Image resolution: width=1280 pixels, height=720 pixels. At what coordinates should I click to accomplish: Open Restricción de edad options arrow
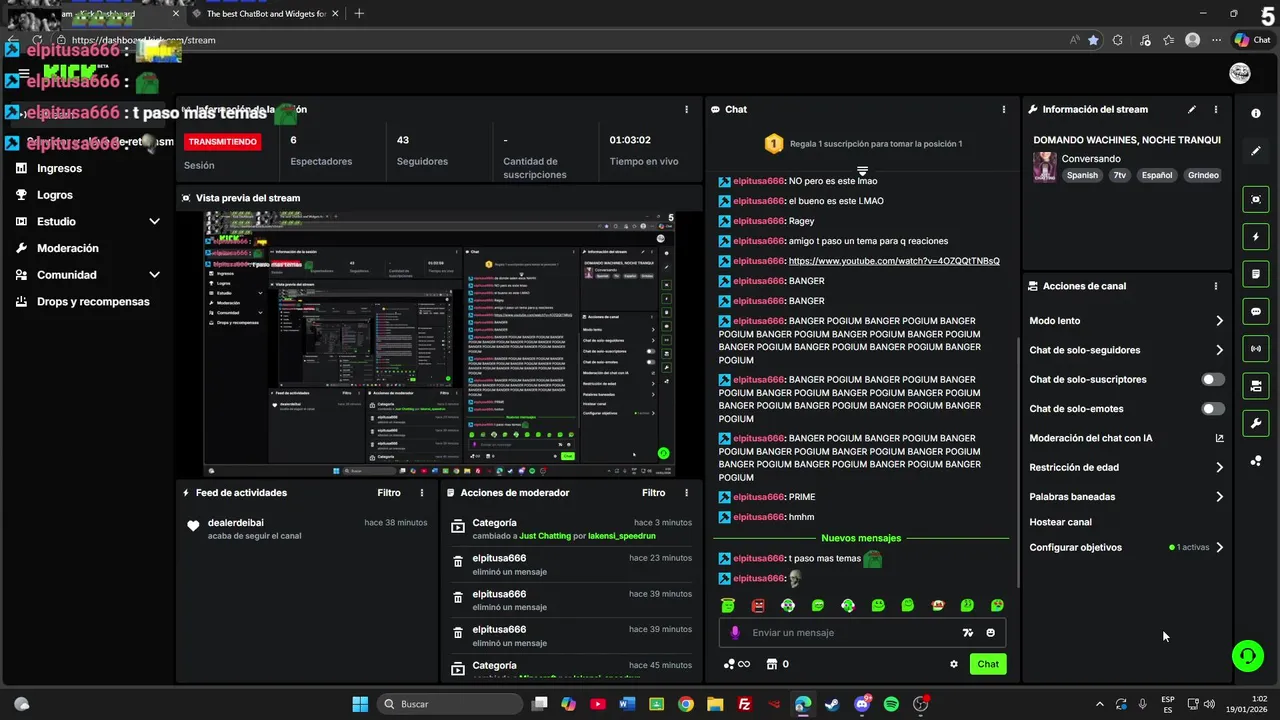(1219, 467)
